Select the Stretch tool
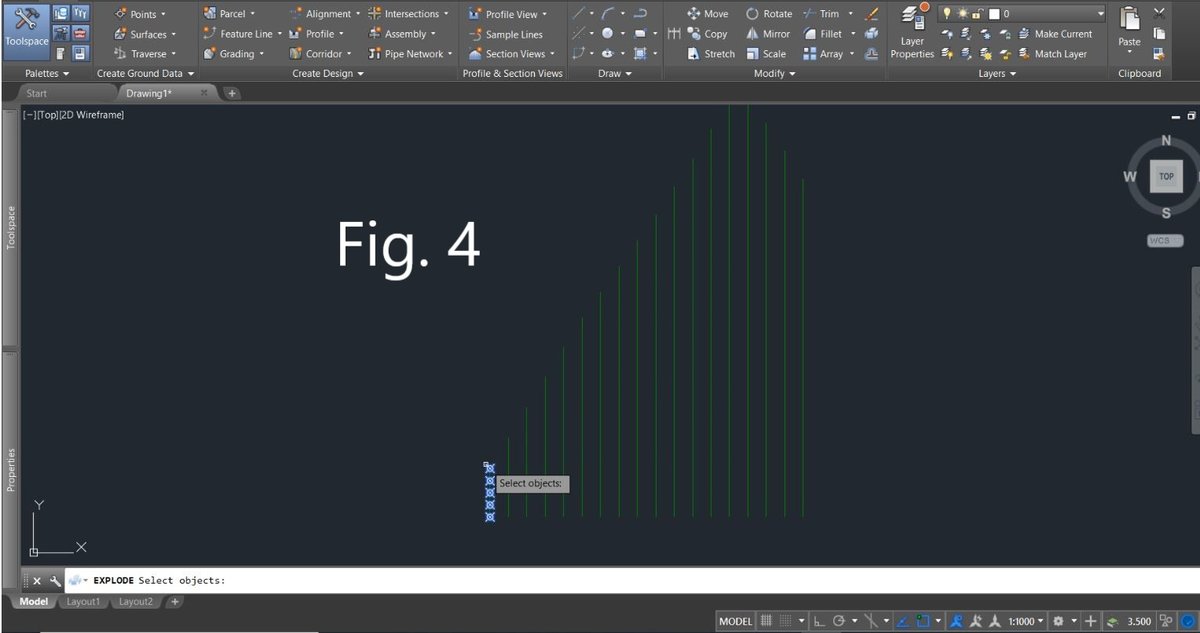The image size is (1200, 633). pos(711,54)
